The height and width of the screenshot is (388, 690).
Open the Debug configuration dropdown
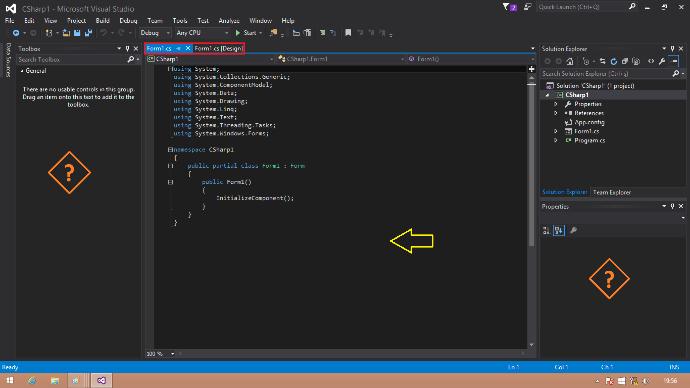coord(154,33)
